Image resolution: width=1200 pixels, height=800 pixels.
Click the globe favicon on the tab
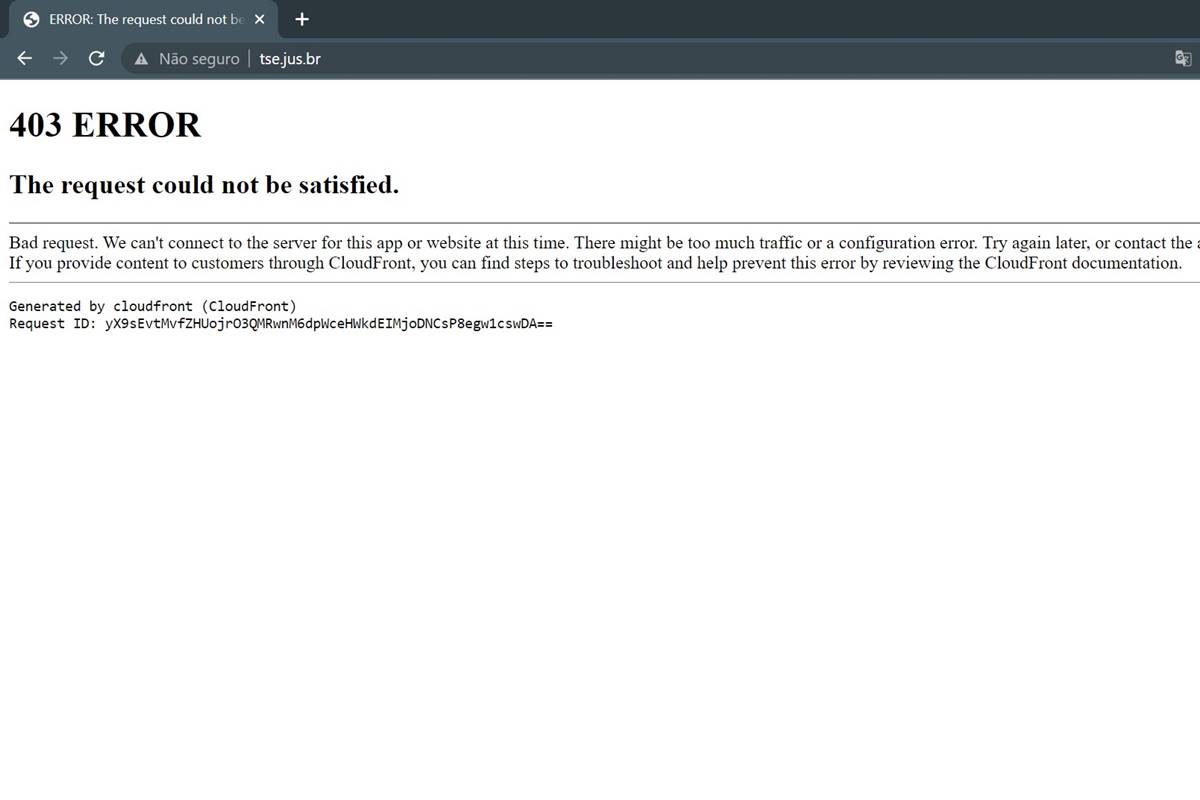click(31, 20)
